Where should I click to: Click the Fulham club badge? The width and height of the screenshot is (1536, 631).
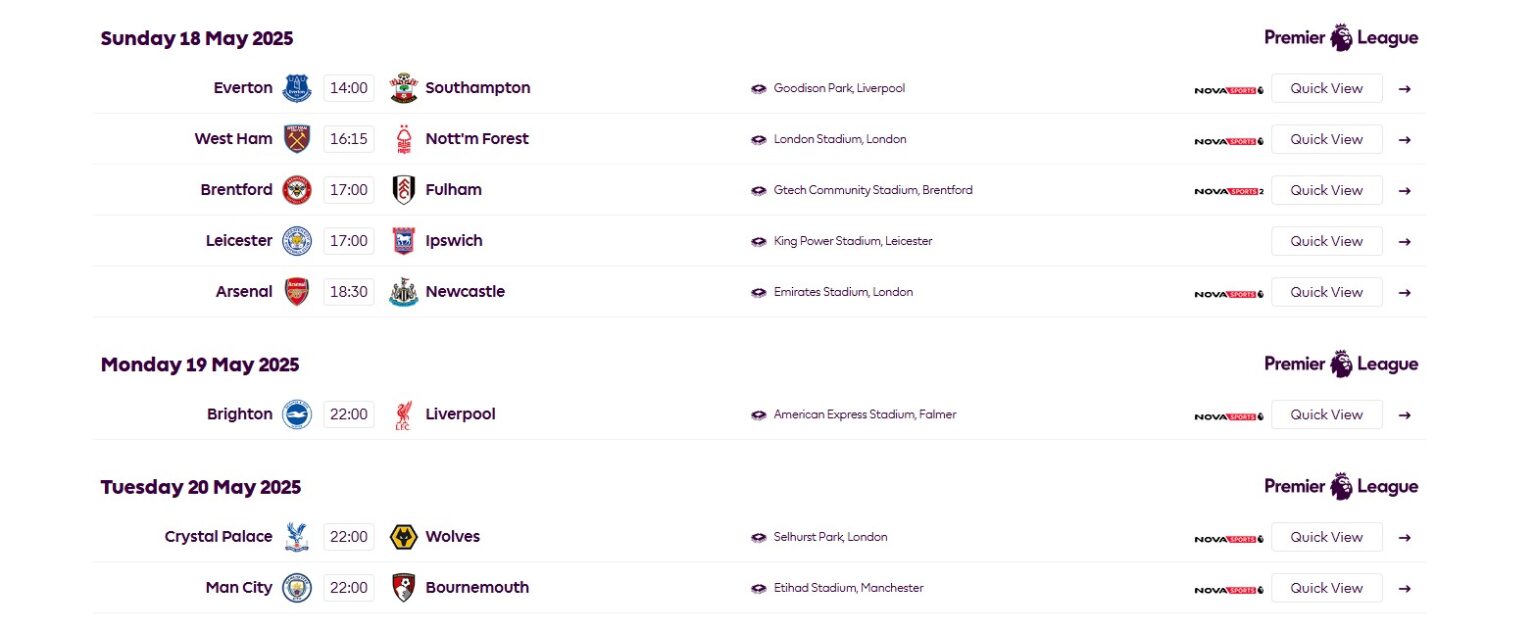click(403, 190)
